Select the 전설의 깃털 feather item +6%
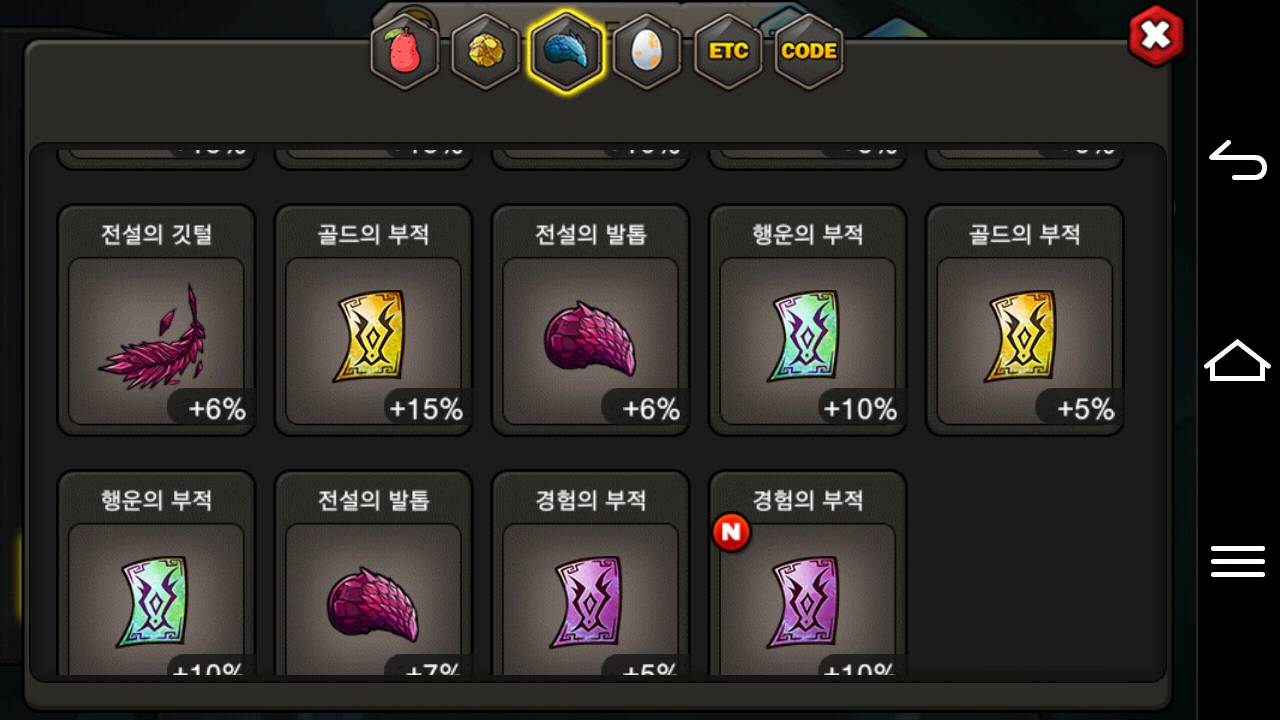Image resolution: width=1280 pixels, height=720 pixels. [156, 320]
